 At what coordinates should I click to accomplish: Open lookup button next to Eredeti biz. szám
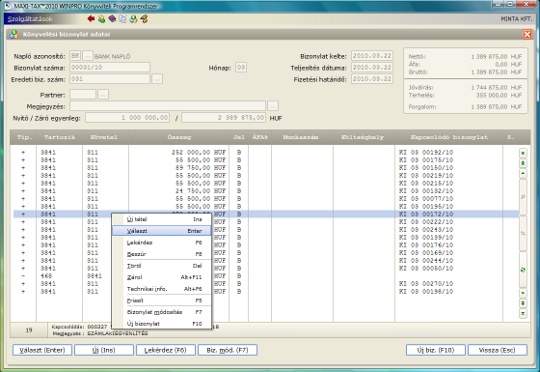pyautogui.click(x=157, y=79)
